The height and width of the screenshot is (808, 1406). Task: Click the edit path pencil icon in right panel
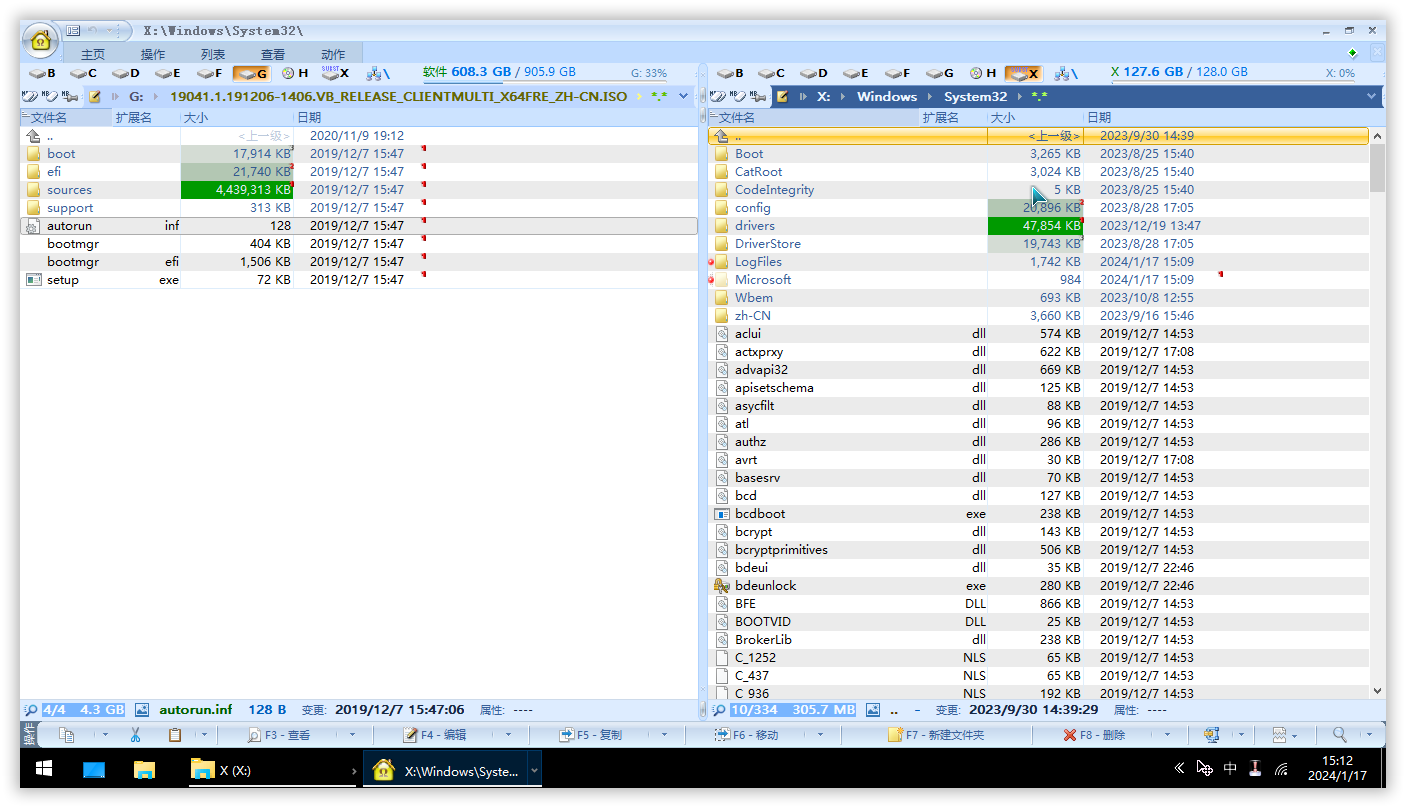(x=783, y=97)
